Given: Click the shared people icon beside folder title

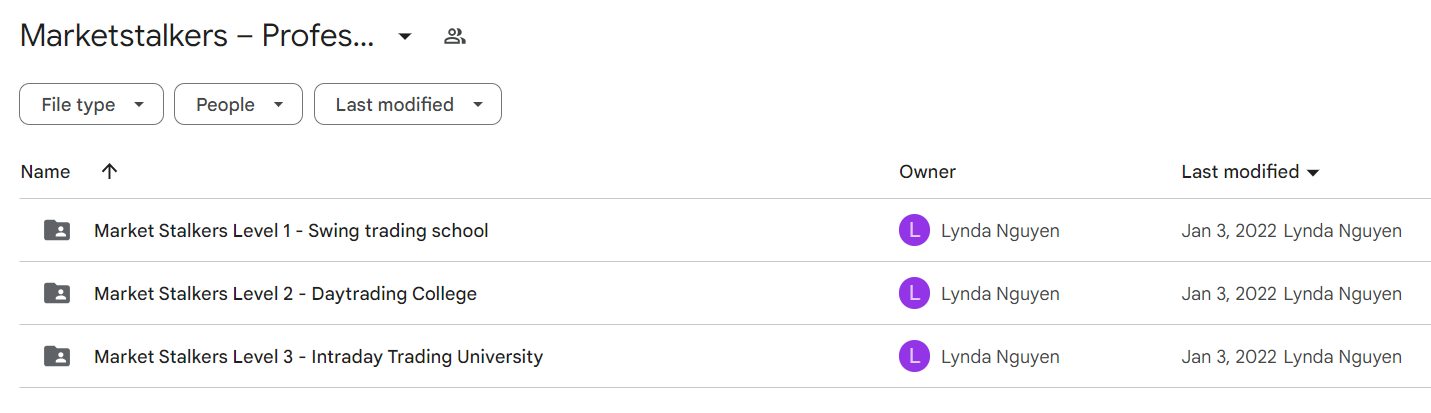Looking at the screenshot, I should coord(455,37).
